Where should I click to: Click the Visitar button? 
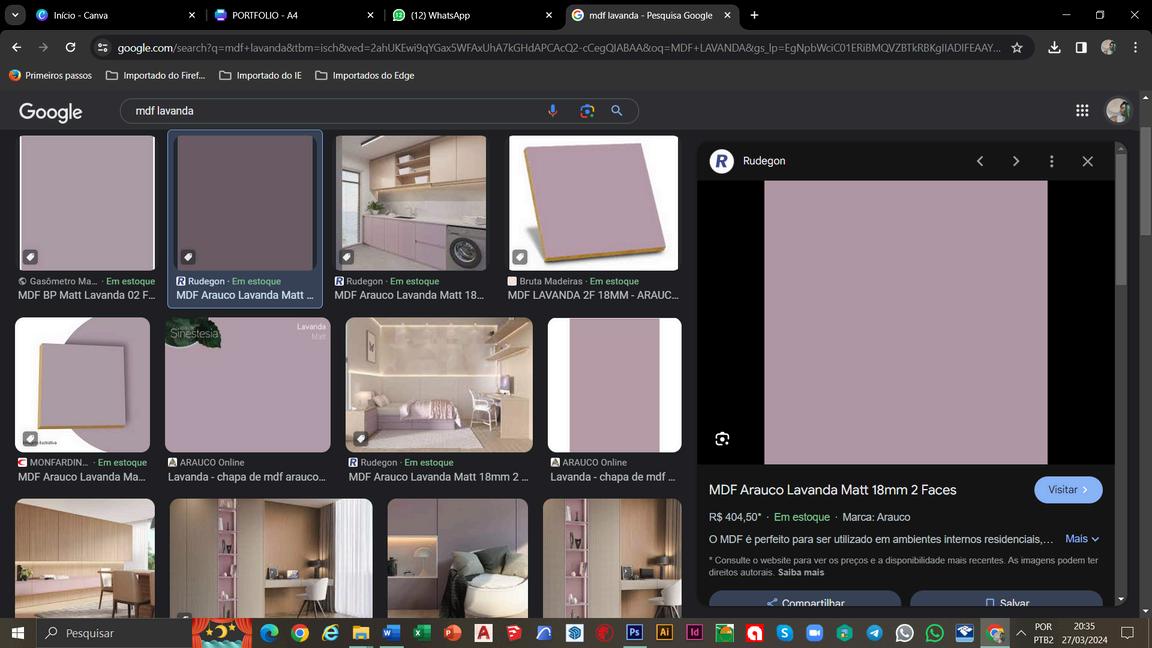click(1068, 490)
